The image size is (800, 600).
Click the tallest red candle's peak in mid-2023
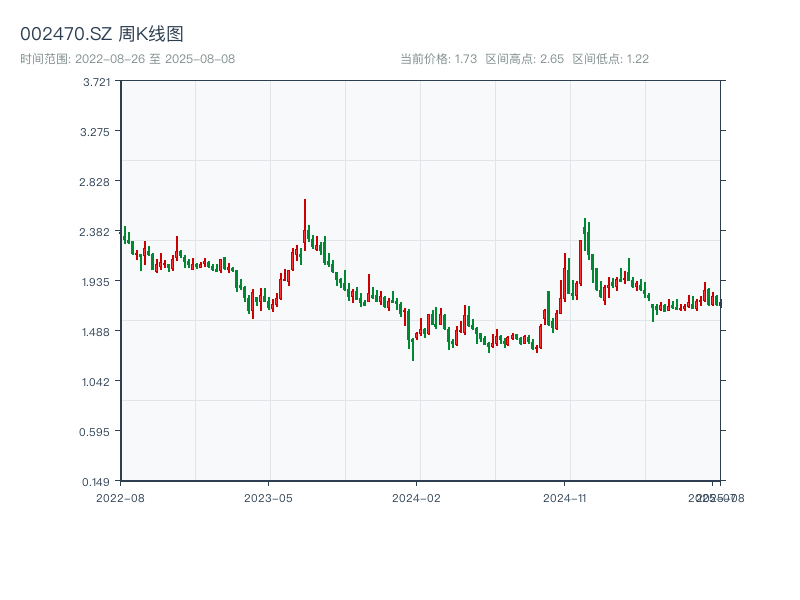point(305,200)
